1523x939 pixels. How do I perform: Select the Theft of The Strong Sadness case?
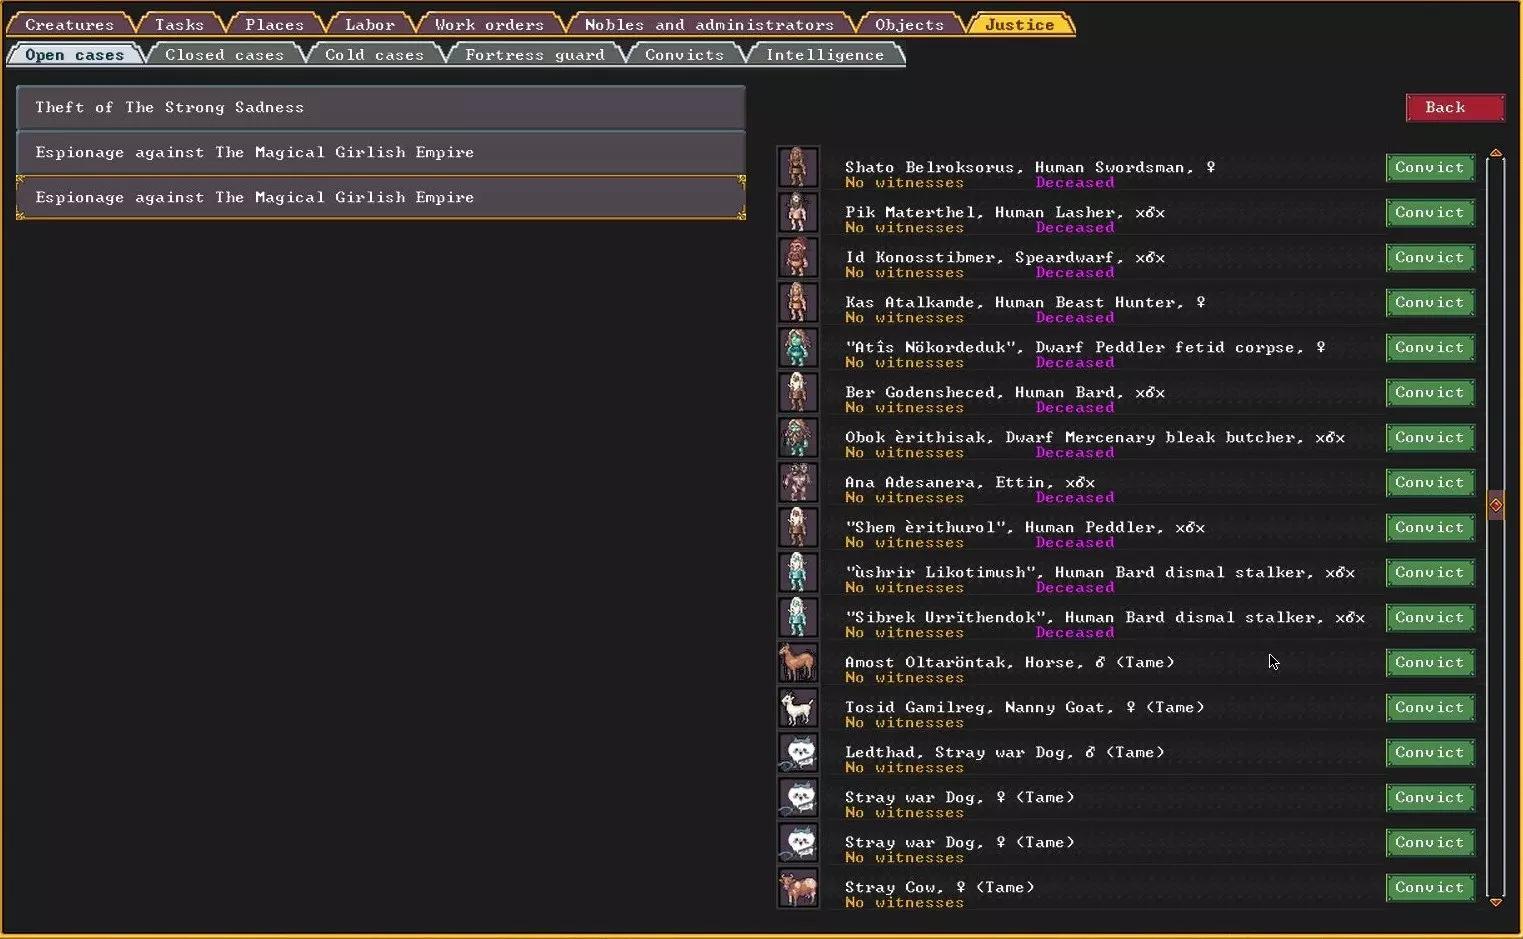pos(381,108)
